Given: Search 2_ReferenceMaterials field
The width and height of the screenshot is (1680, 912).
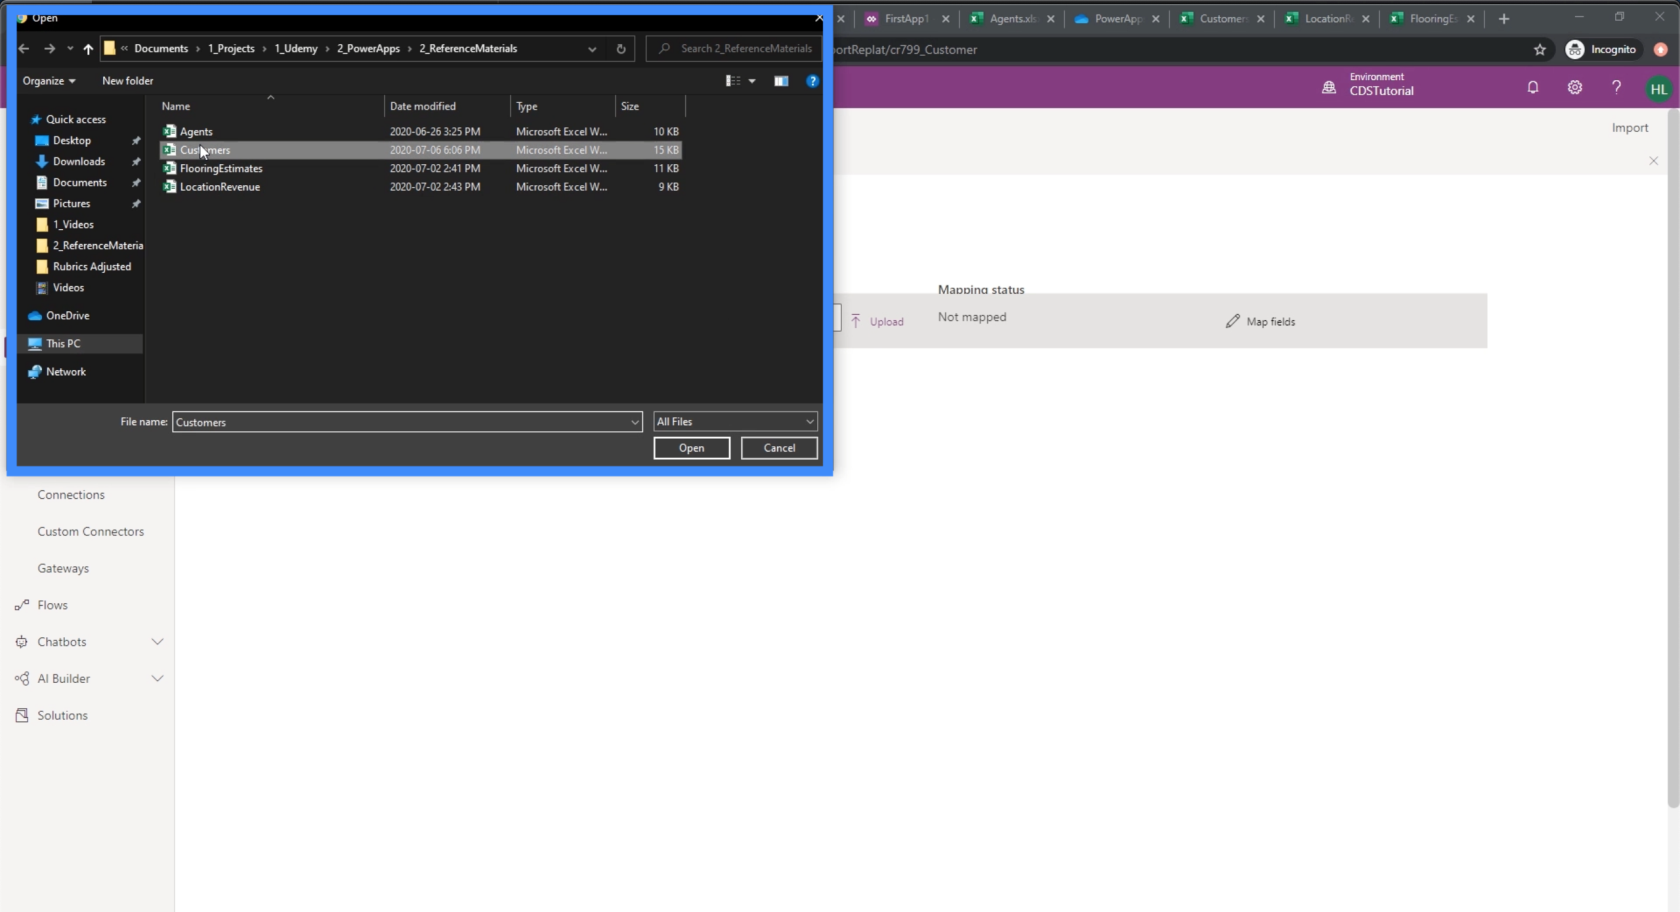Looking at the screenshot, I should pyautogui.click(x=734, y=48).
